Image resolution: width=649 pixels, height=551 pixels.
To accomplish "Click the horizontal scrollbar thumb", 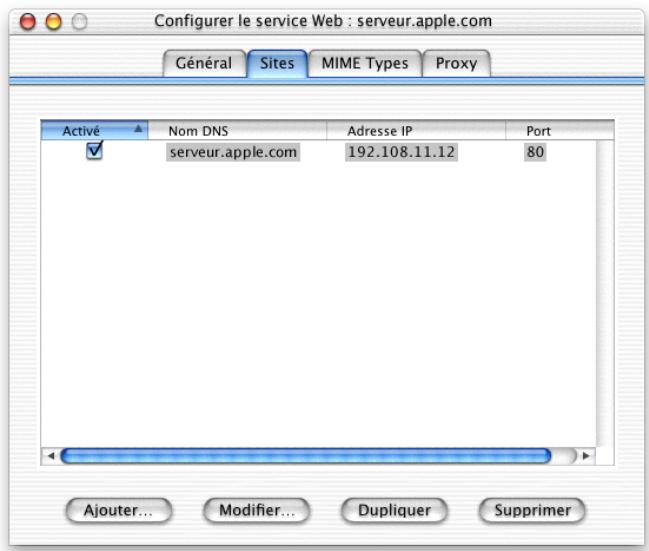I will click(x=306, y=456).
